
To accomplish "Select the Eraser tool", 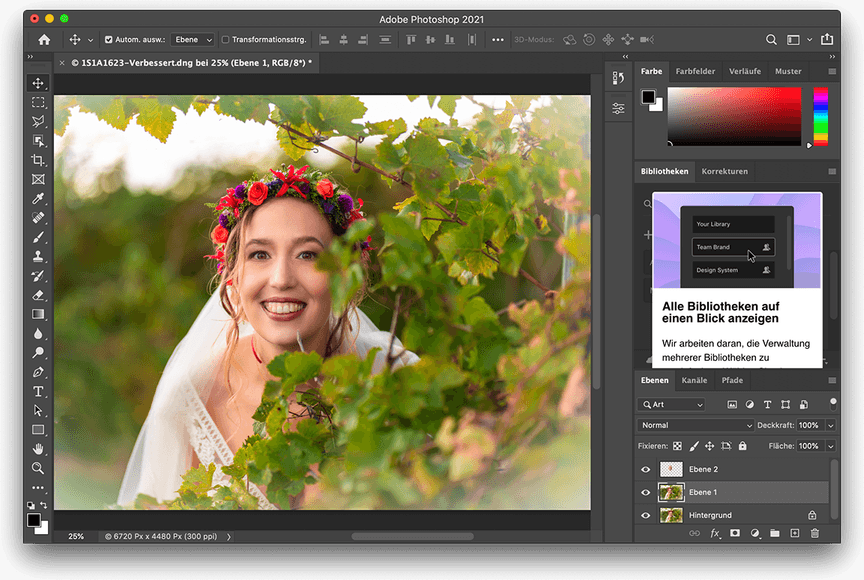I will 38,295.
